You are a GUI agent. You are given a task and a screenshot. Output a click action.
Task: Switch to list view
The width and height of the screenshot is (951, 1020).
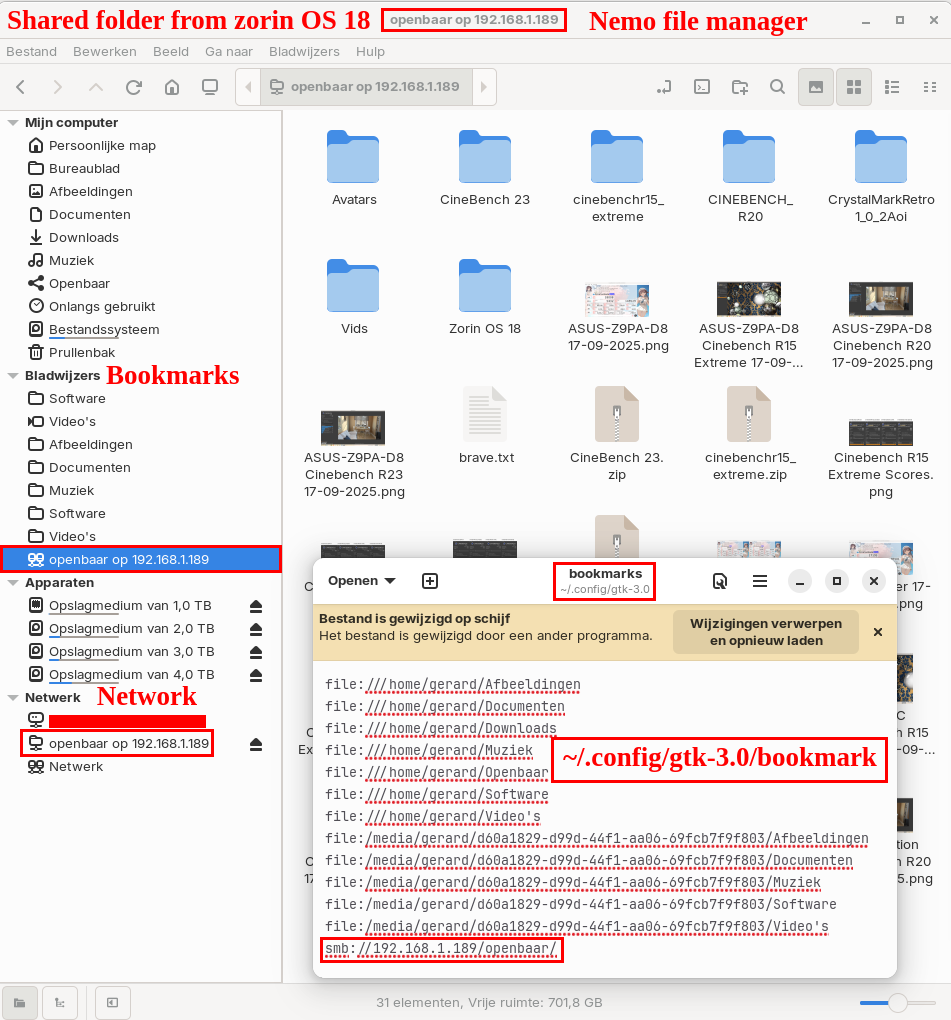coord(892,87)
